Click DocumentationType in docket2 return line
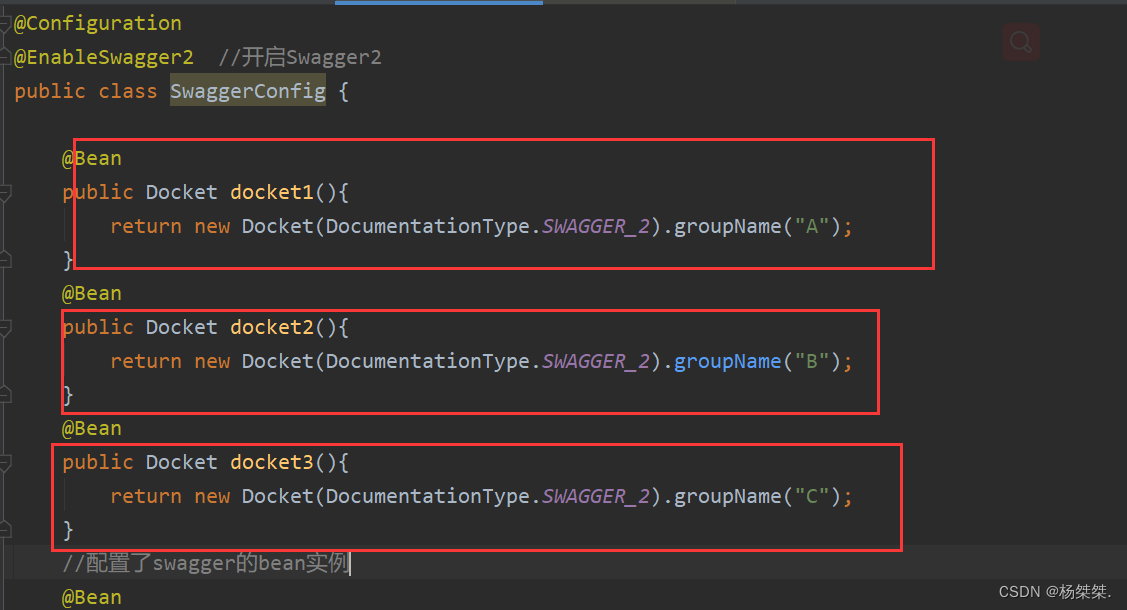Viewport: 1127px width, 610px height. 428,361
